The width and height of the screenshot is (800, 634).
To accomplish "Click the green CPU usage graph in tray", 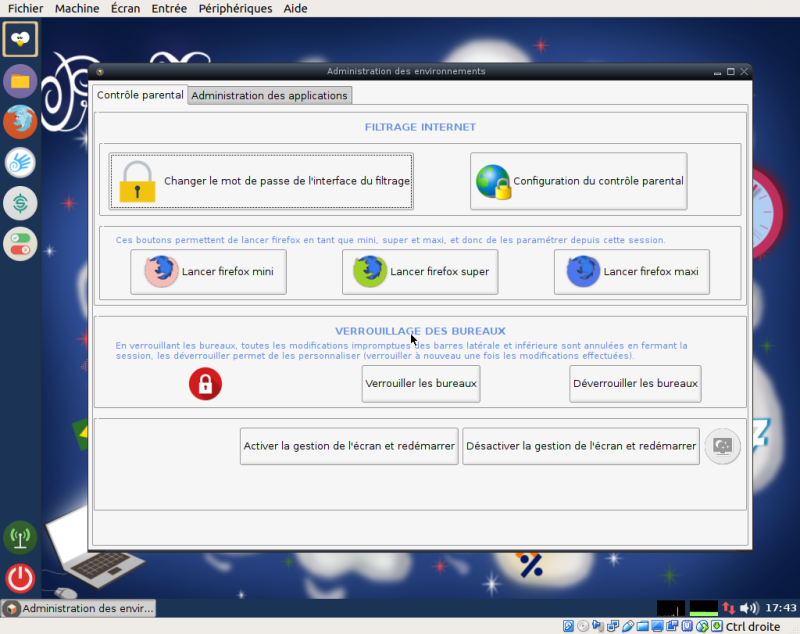I will [704, 607].
